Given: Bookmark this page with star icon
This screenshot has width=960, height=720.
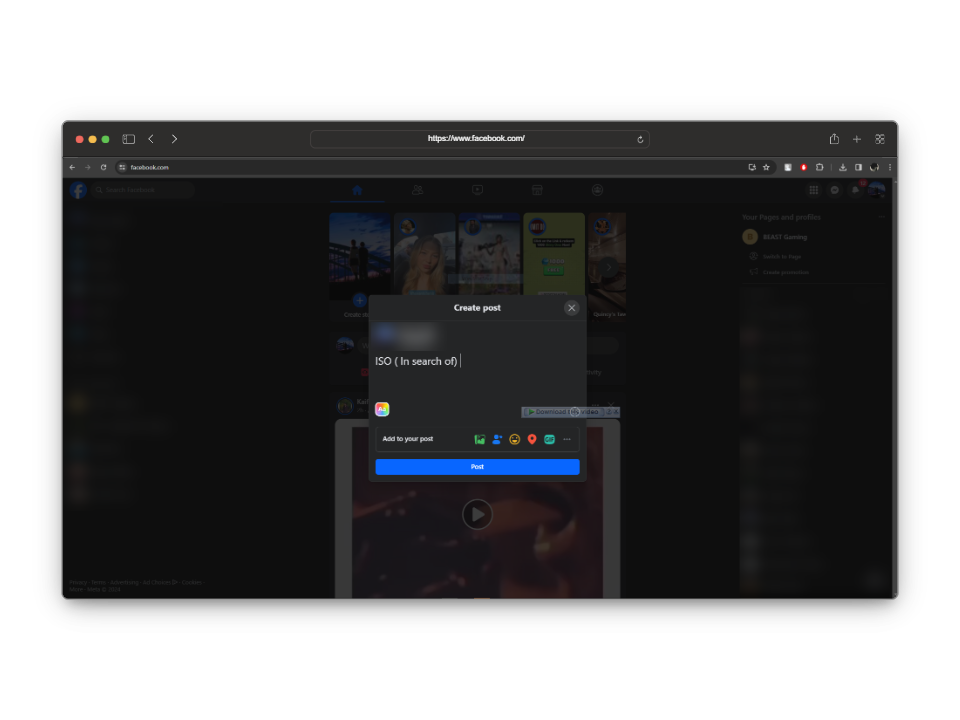Looking at the screenshot, I should tap(766, 167).
